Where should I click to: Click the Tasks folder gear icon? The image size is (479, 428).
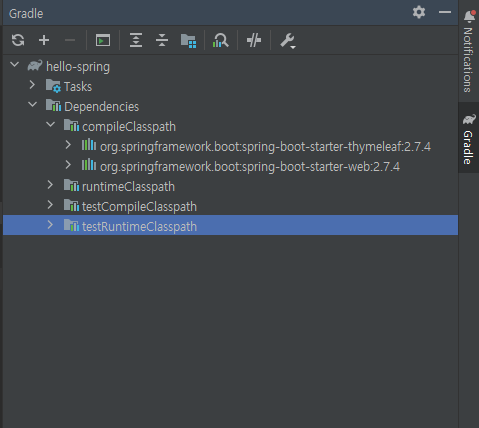click(53, 86)
